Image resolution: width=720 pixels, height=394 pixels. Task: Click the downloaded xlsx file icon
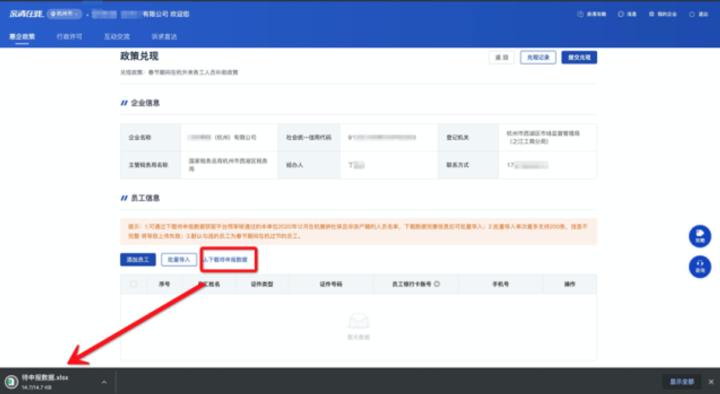[x=11, y=381]
